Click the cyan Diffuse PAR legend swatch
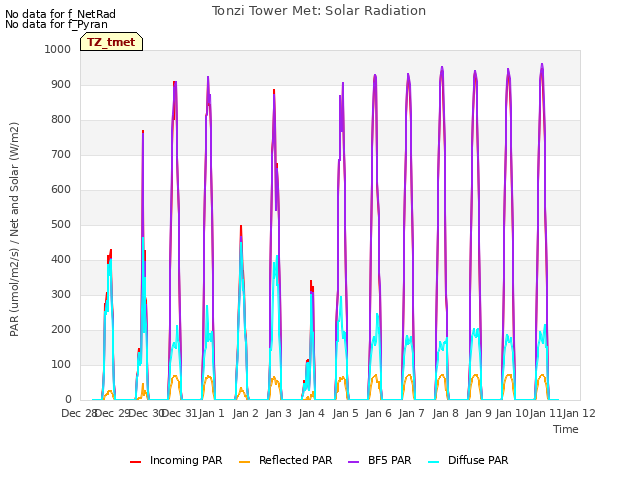The width and height of the screenshot is (640, 480). 433,462
